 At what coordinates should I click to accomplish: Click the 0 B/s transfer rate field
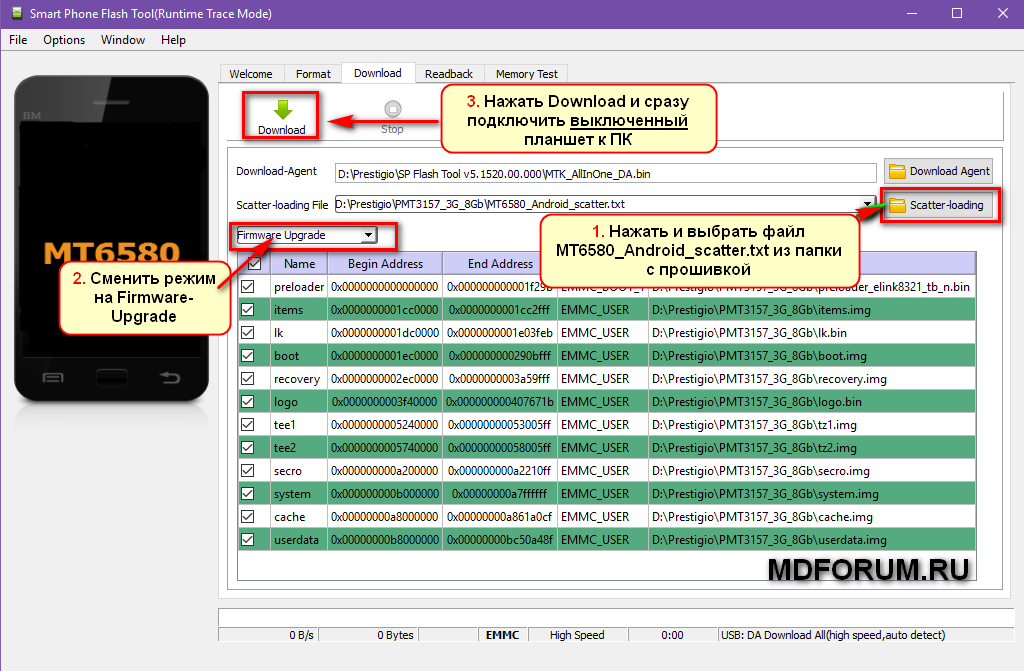pyautogui.click(x=268, y=634)
